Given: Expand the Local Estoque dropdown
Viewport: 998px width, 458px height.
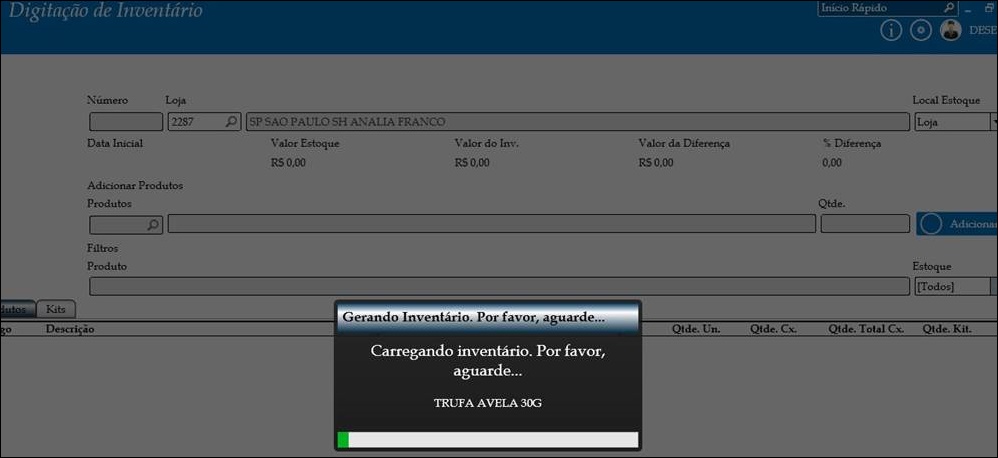Looking at the screenshot, I should (993, 121).
